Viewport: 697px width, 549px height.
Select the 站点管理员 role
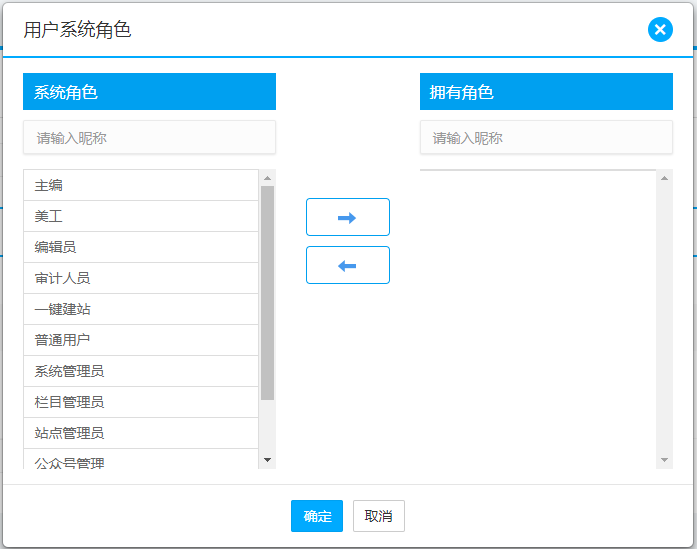click(x=141, y=433)
